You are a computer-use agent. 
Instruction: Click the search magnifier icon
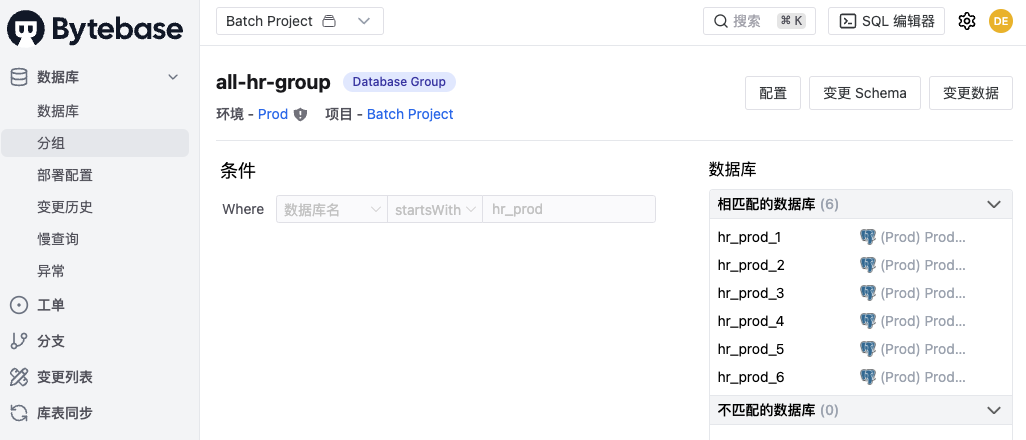point(720,21)
